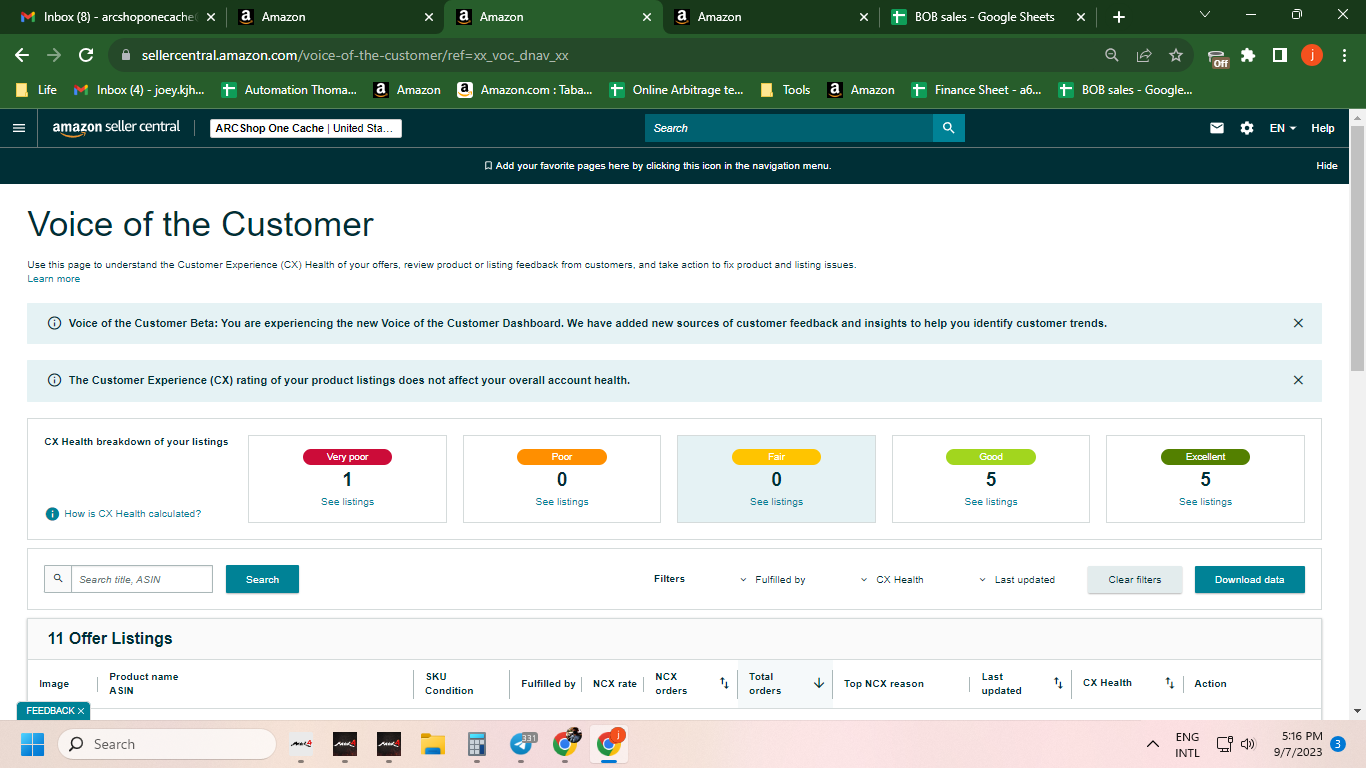
Task: Reload the page with the refresh icon
Action: click(86, 55)
